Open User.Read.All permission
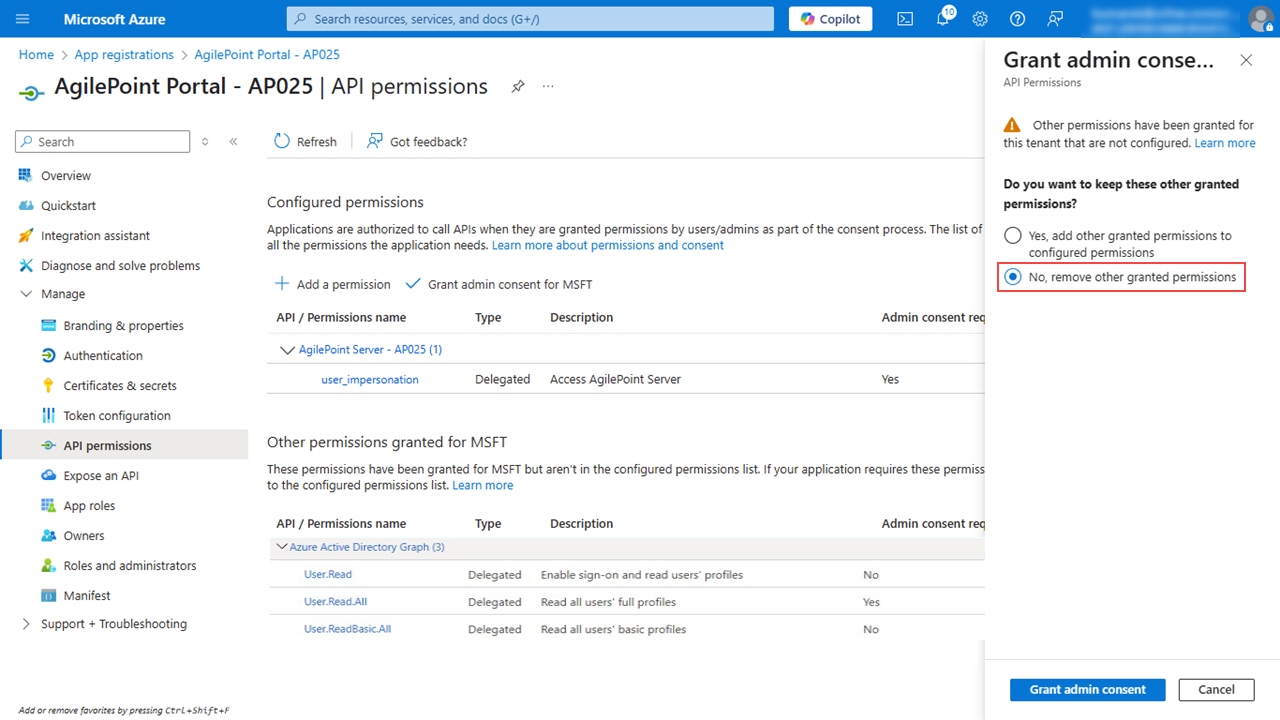The image size is (1280, 720). pos(336,601)
